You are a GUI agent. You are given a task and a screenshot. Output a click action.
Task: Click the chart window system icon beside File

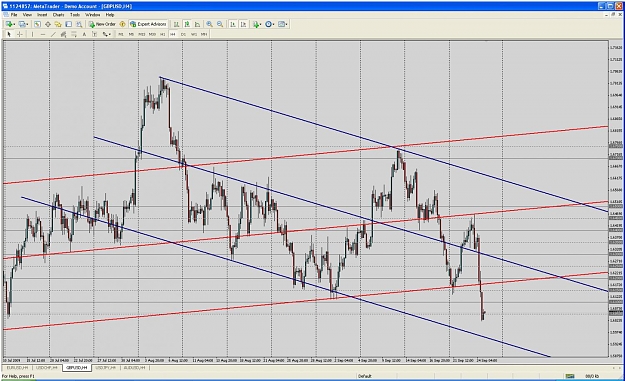pyautogui.click(x=5, y=14)
